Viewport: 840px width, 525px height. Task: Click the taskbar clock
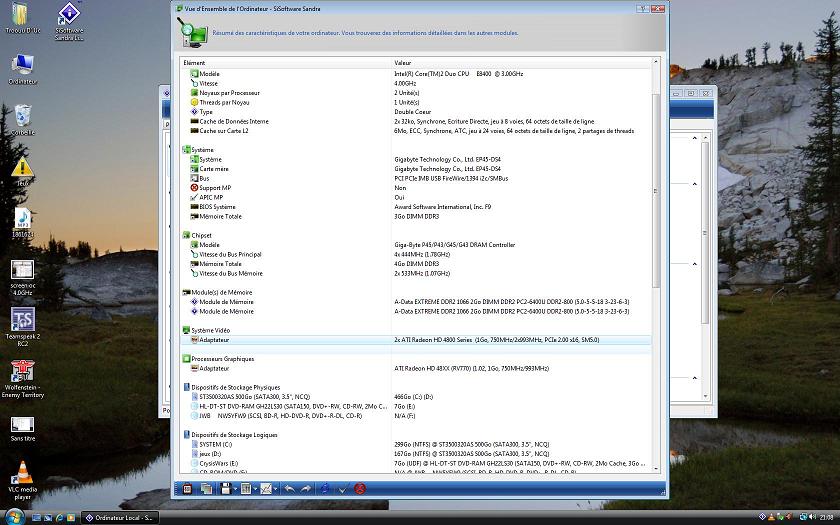[x=826, y=518]
